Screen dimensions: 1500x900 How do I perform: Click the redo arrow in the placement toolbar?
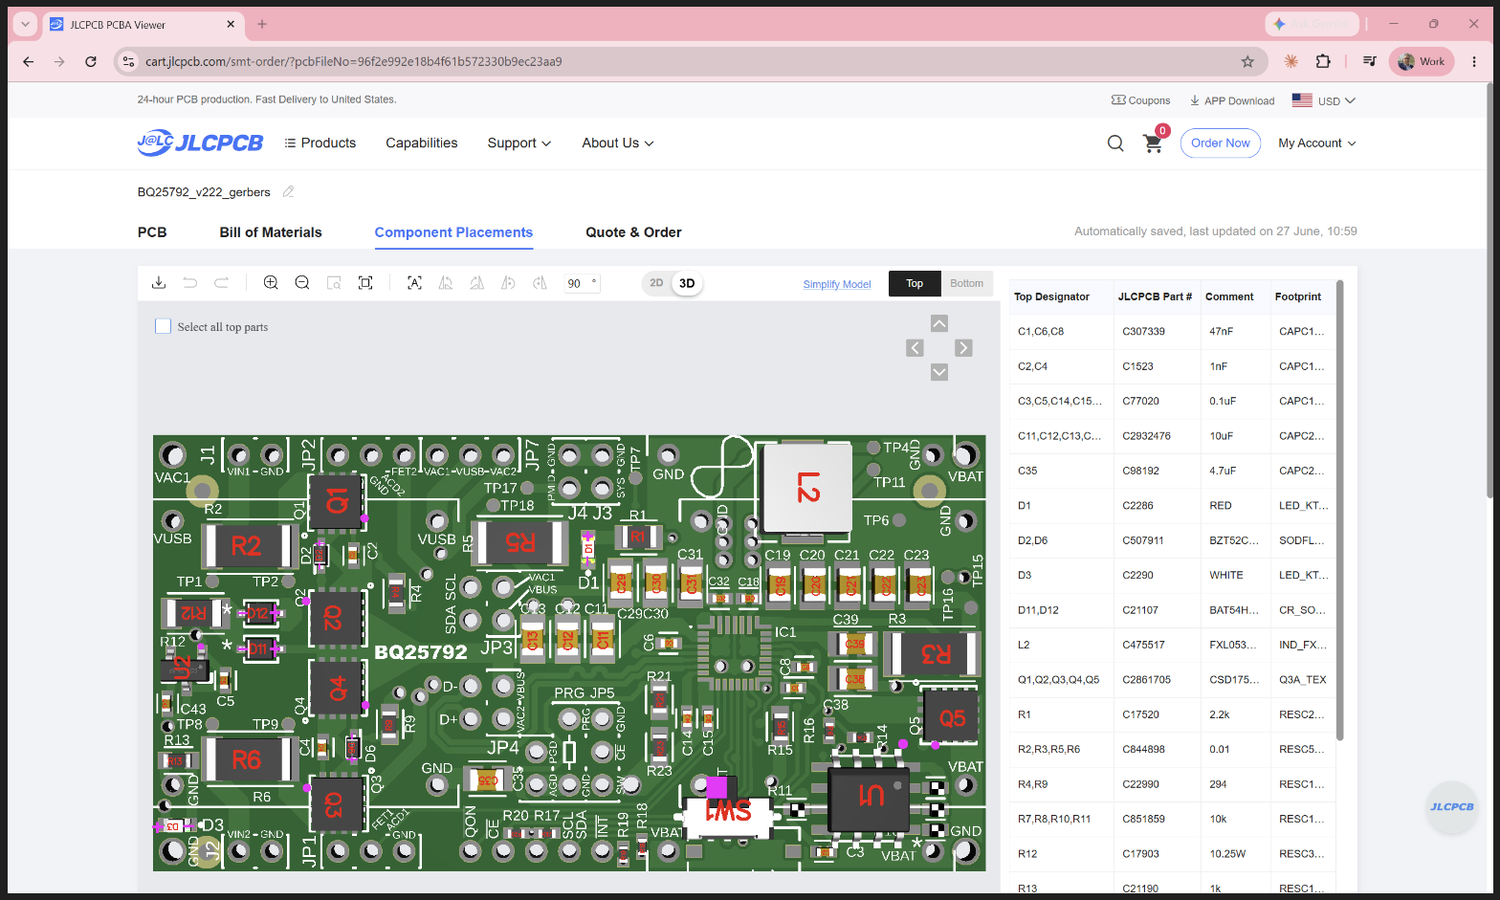222,283
